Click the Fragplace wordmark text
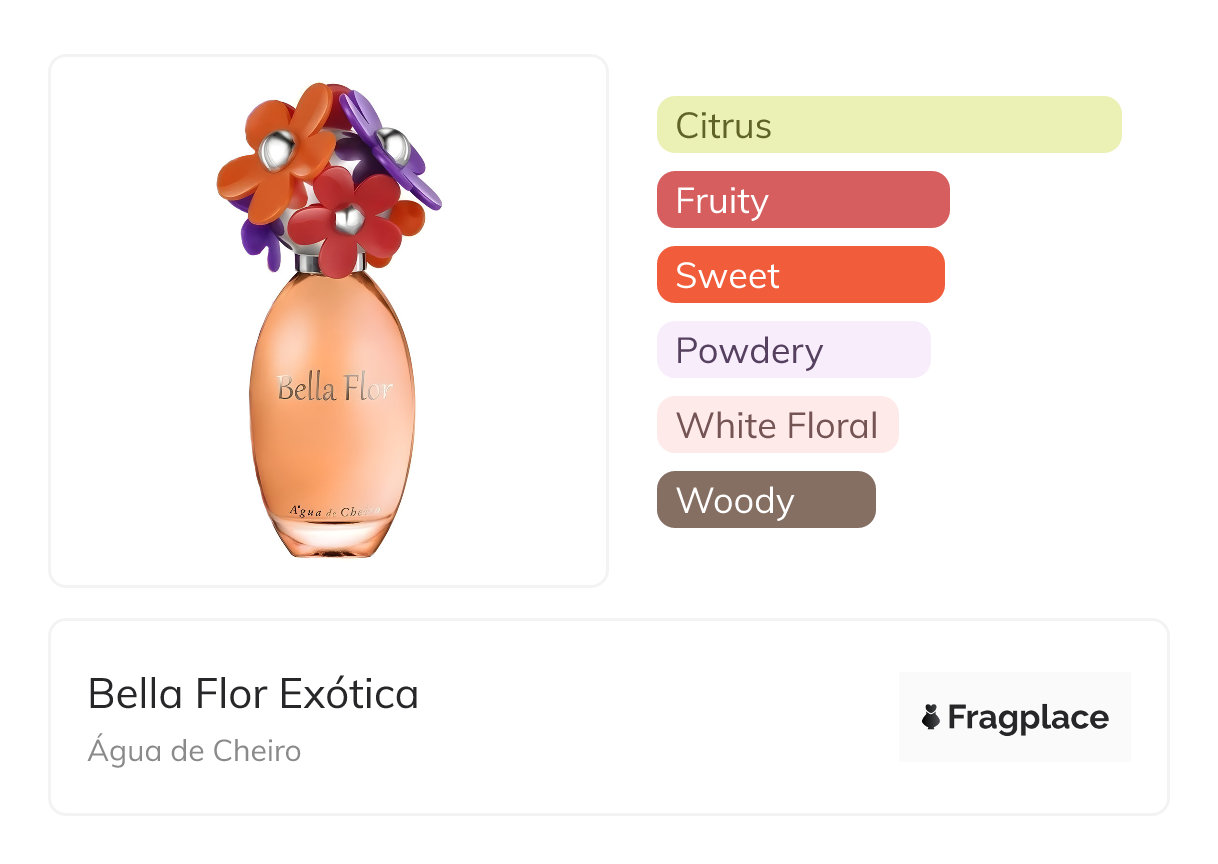The height and width of the screenshot is (864, 1218). [x=1028, y=718]
